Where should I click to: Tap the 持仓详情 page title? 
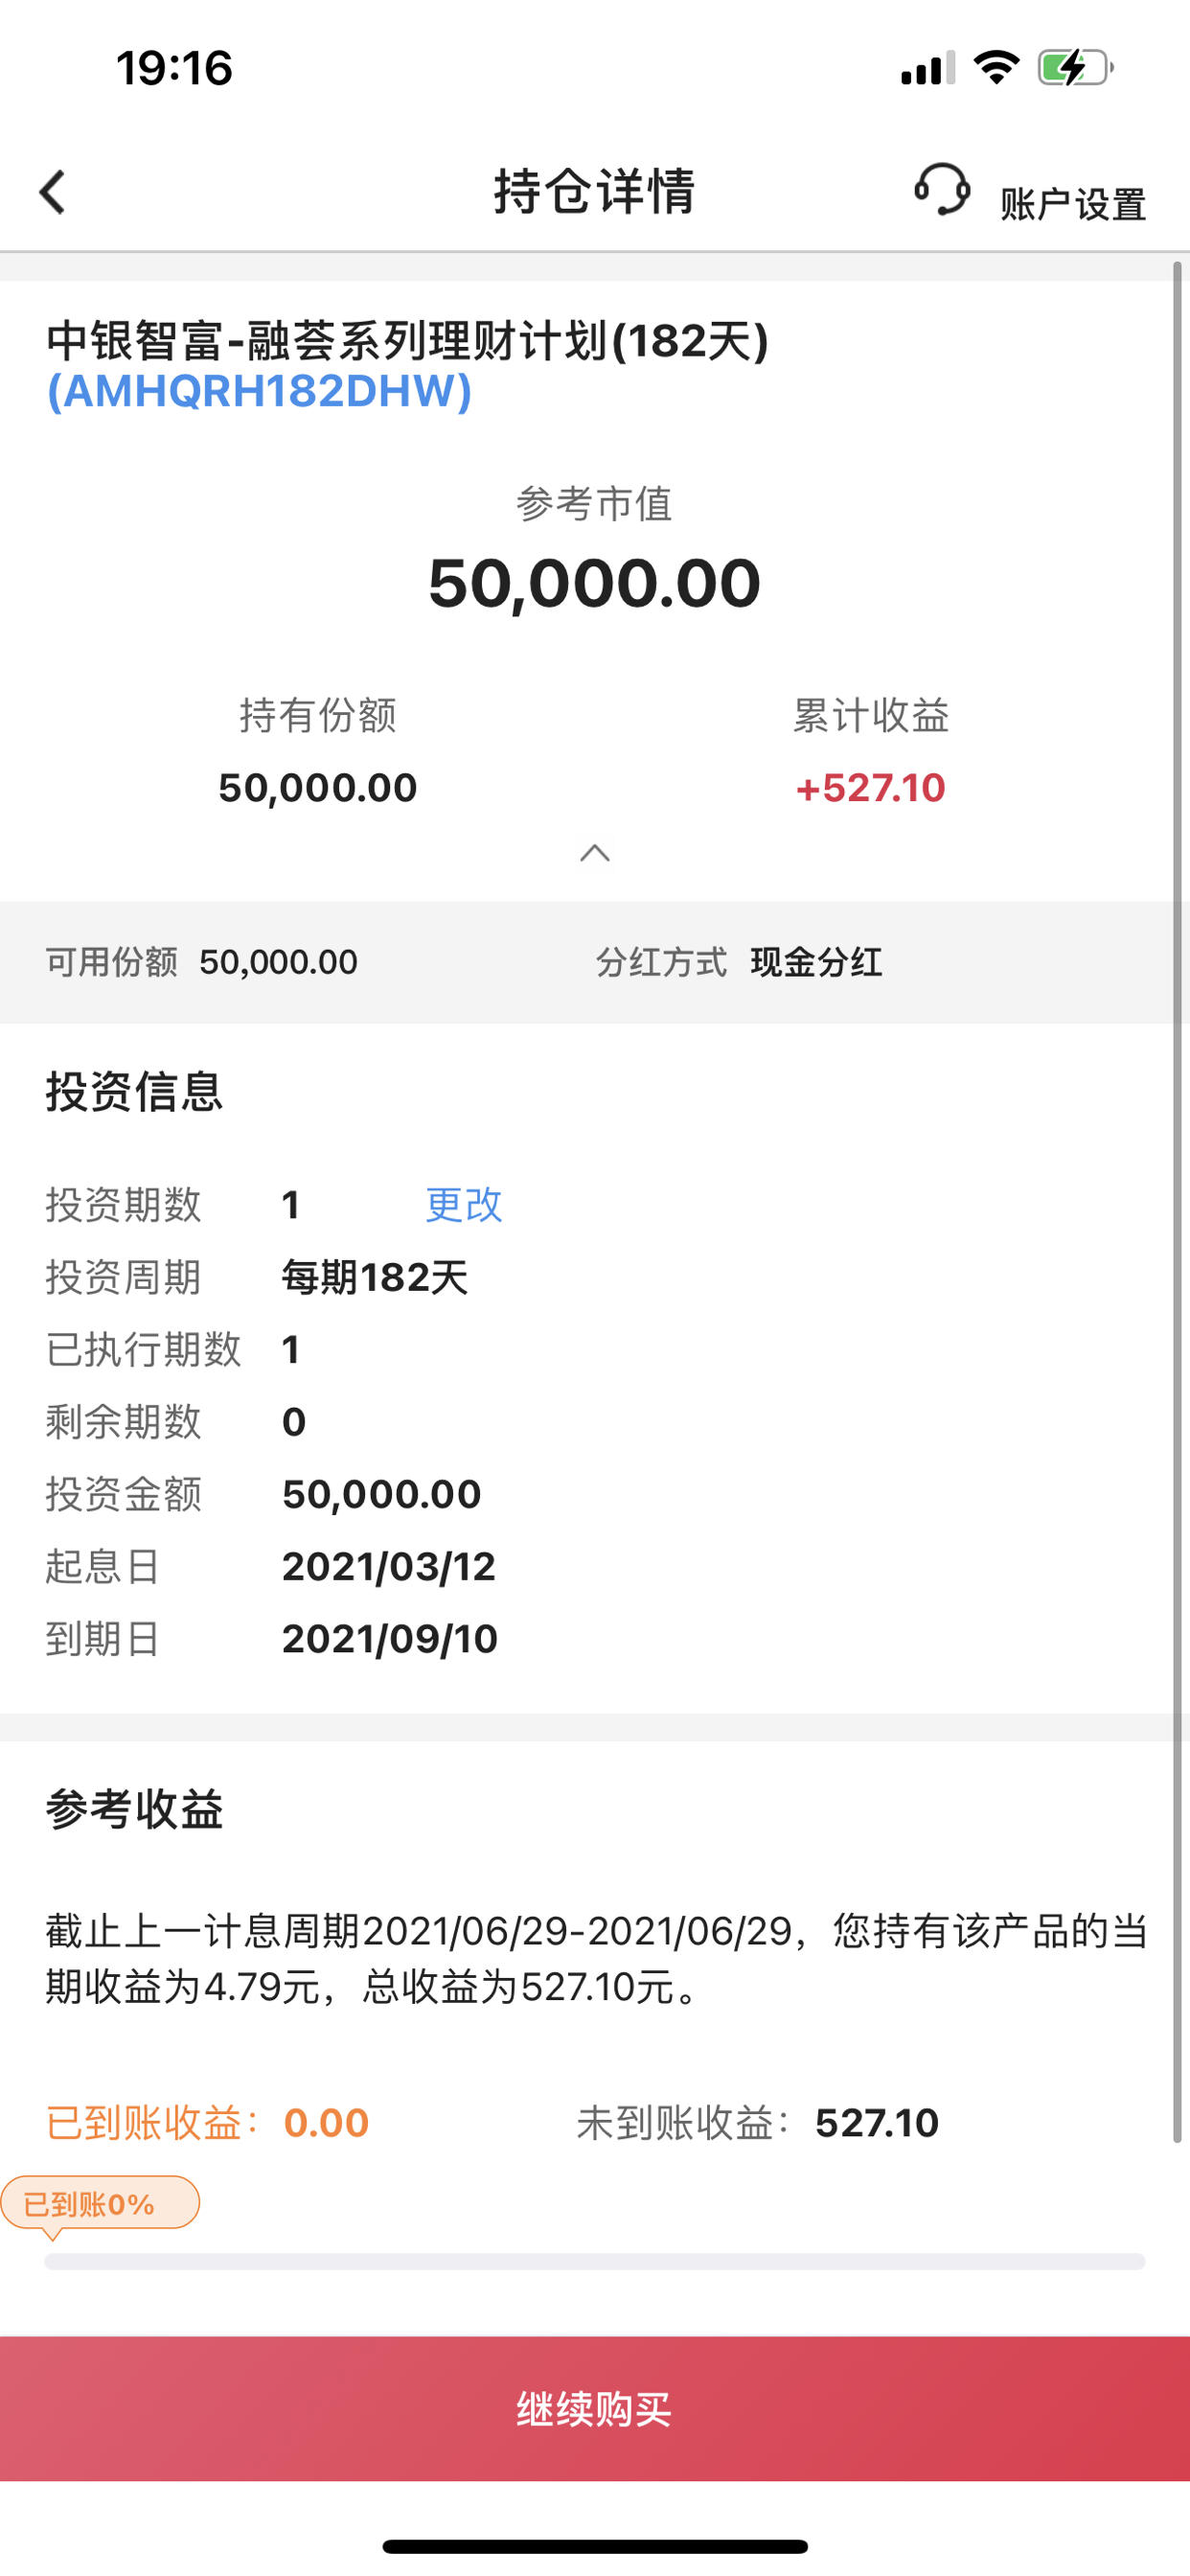point(595,191)
